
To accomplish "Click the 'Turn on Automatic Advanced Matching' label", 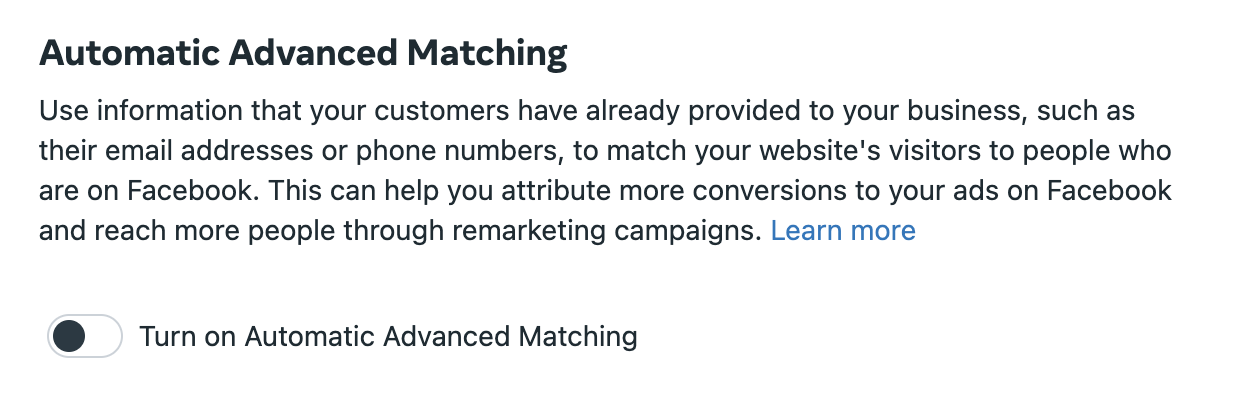I will tap(388, 336).
